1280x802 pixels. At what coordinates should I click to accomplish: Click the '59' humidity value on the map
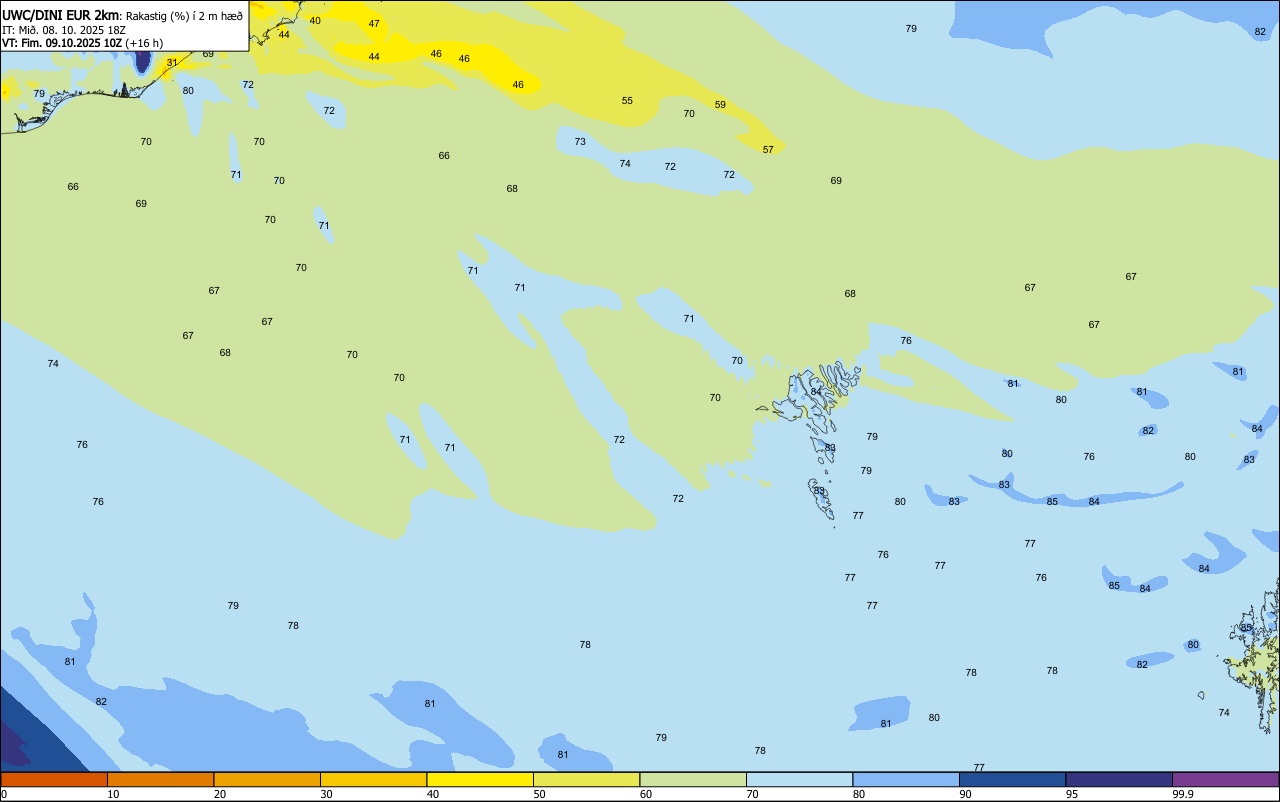pos(720,105)
